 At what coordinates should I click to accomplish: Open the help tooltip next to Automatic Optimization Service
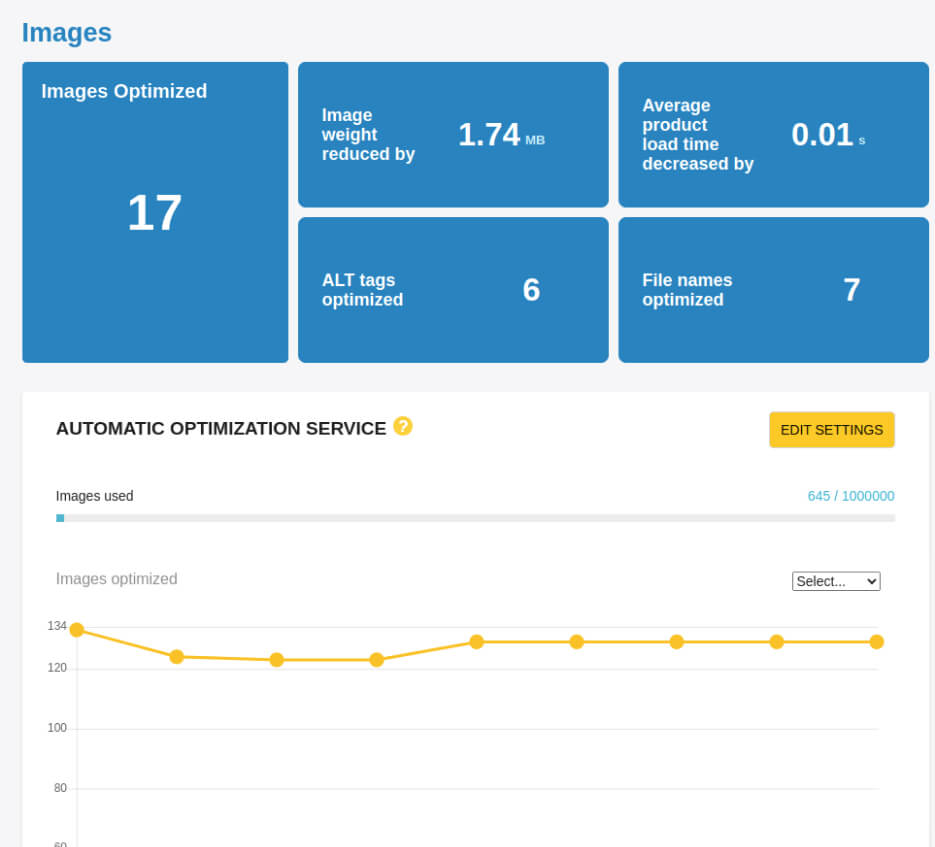coord(403,426)
